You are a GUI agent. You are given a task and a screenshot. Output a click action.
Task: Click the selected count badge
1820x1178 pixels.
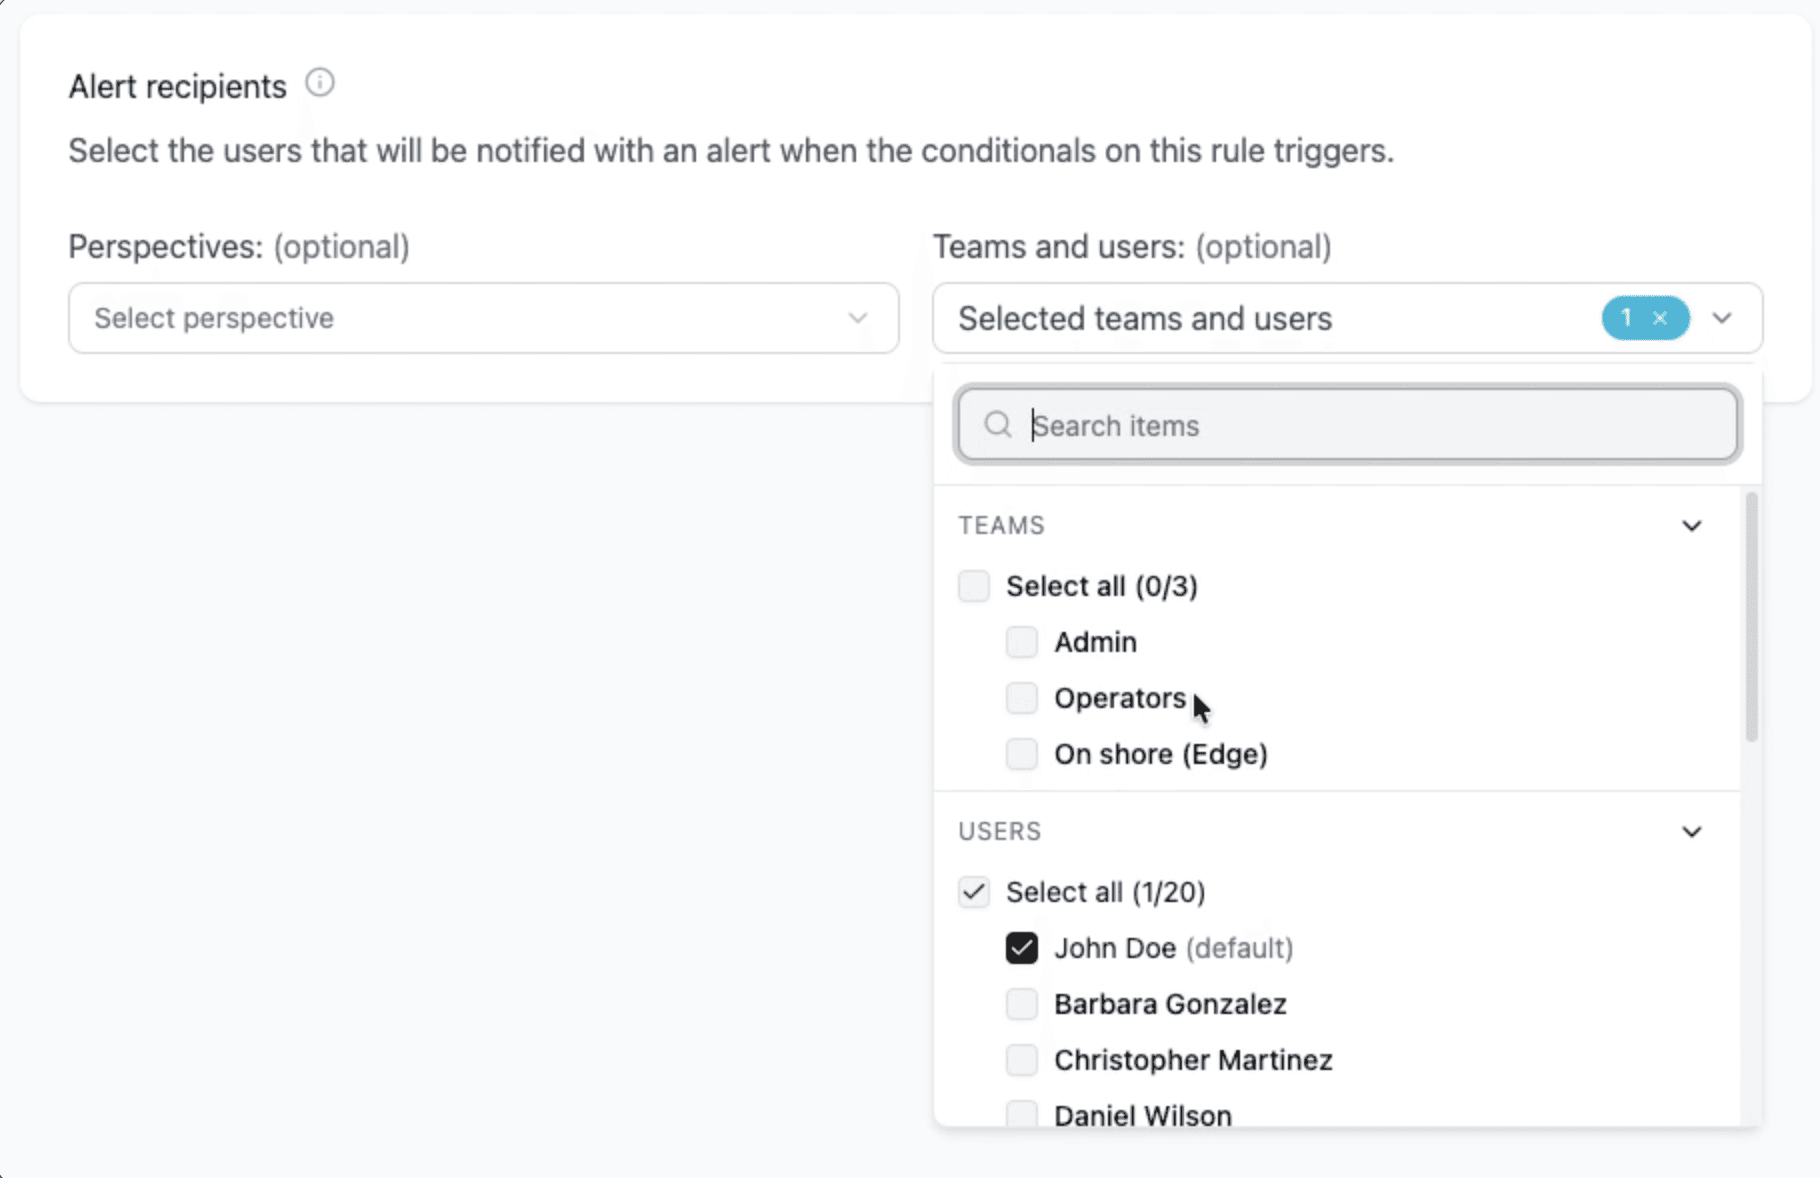click(1628, 318)
